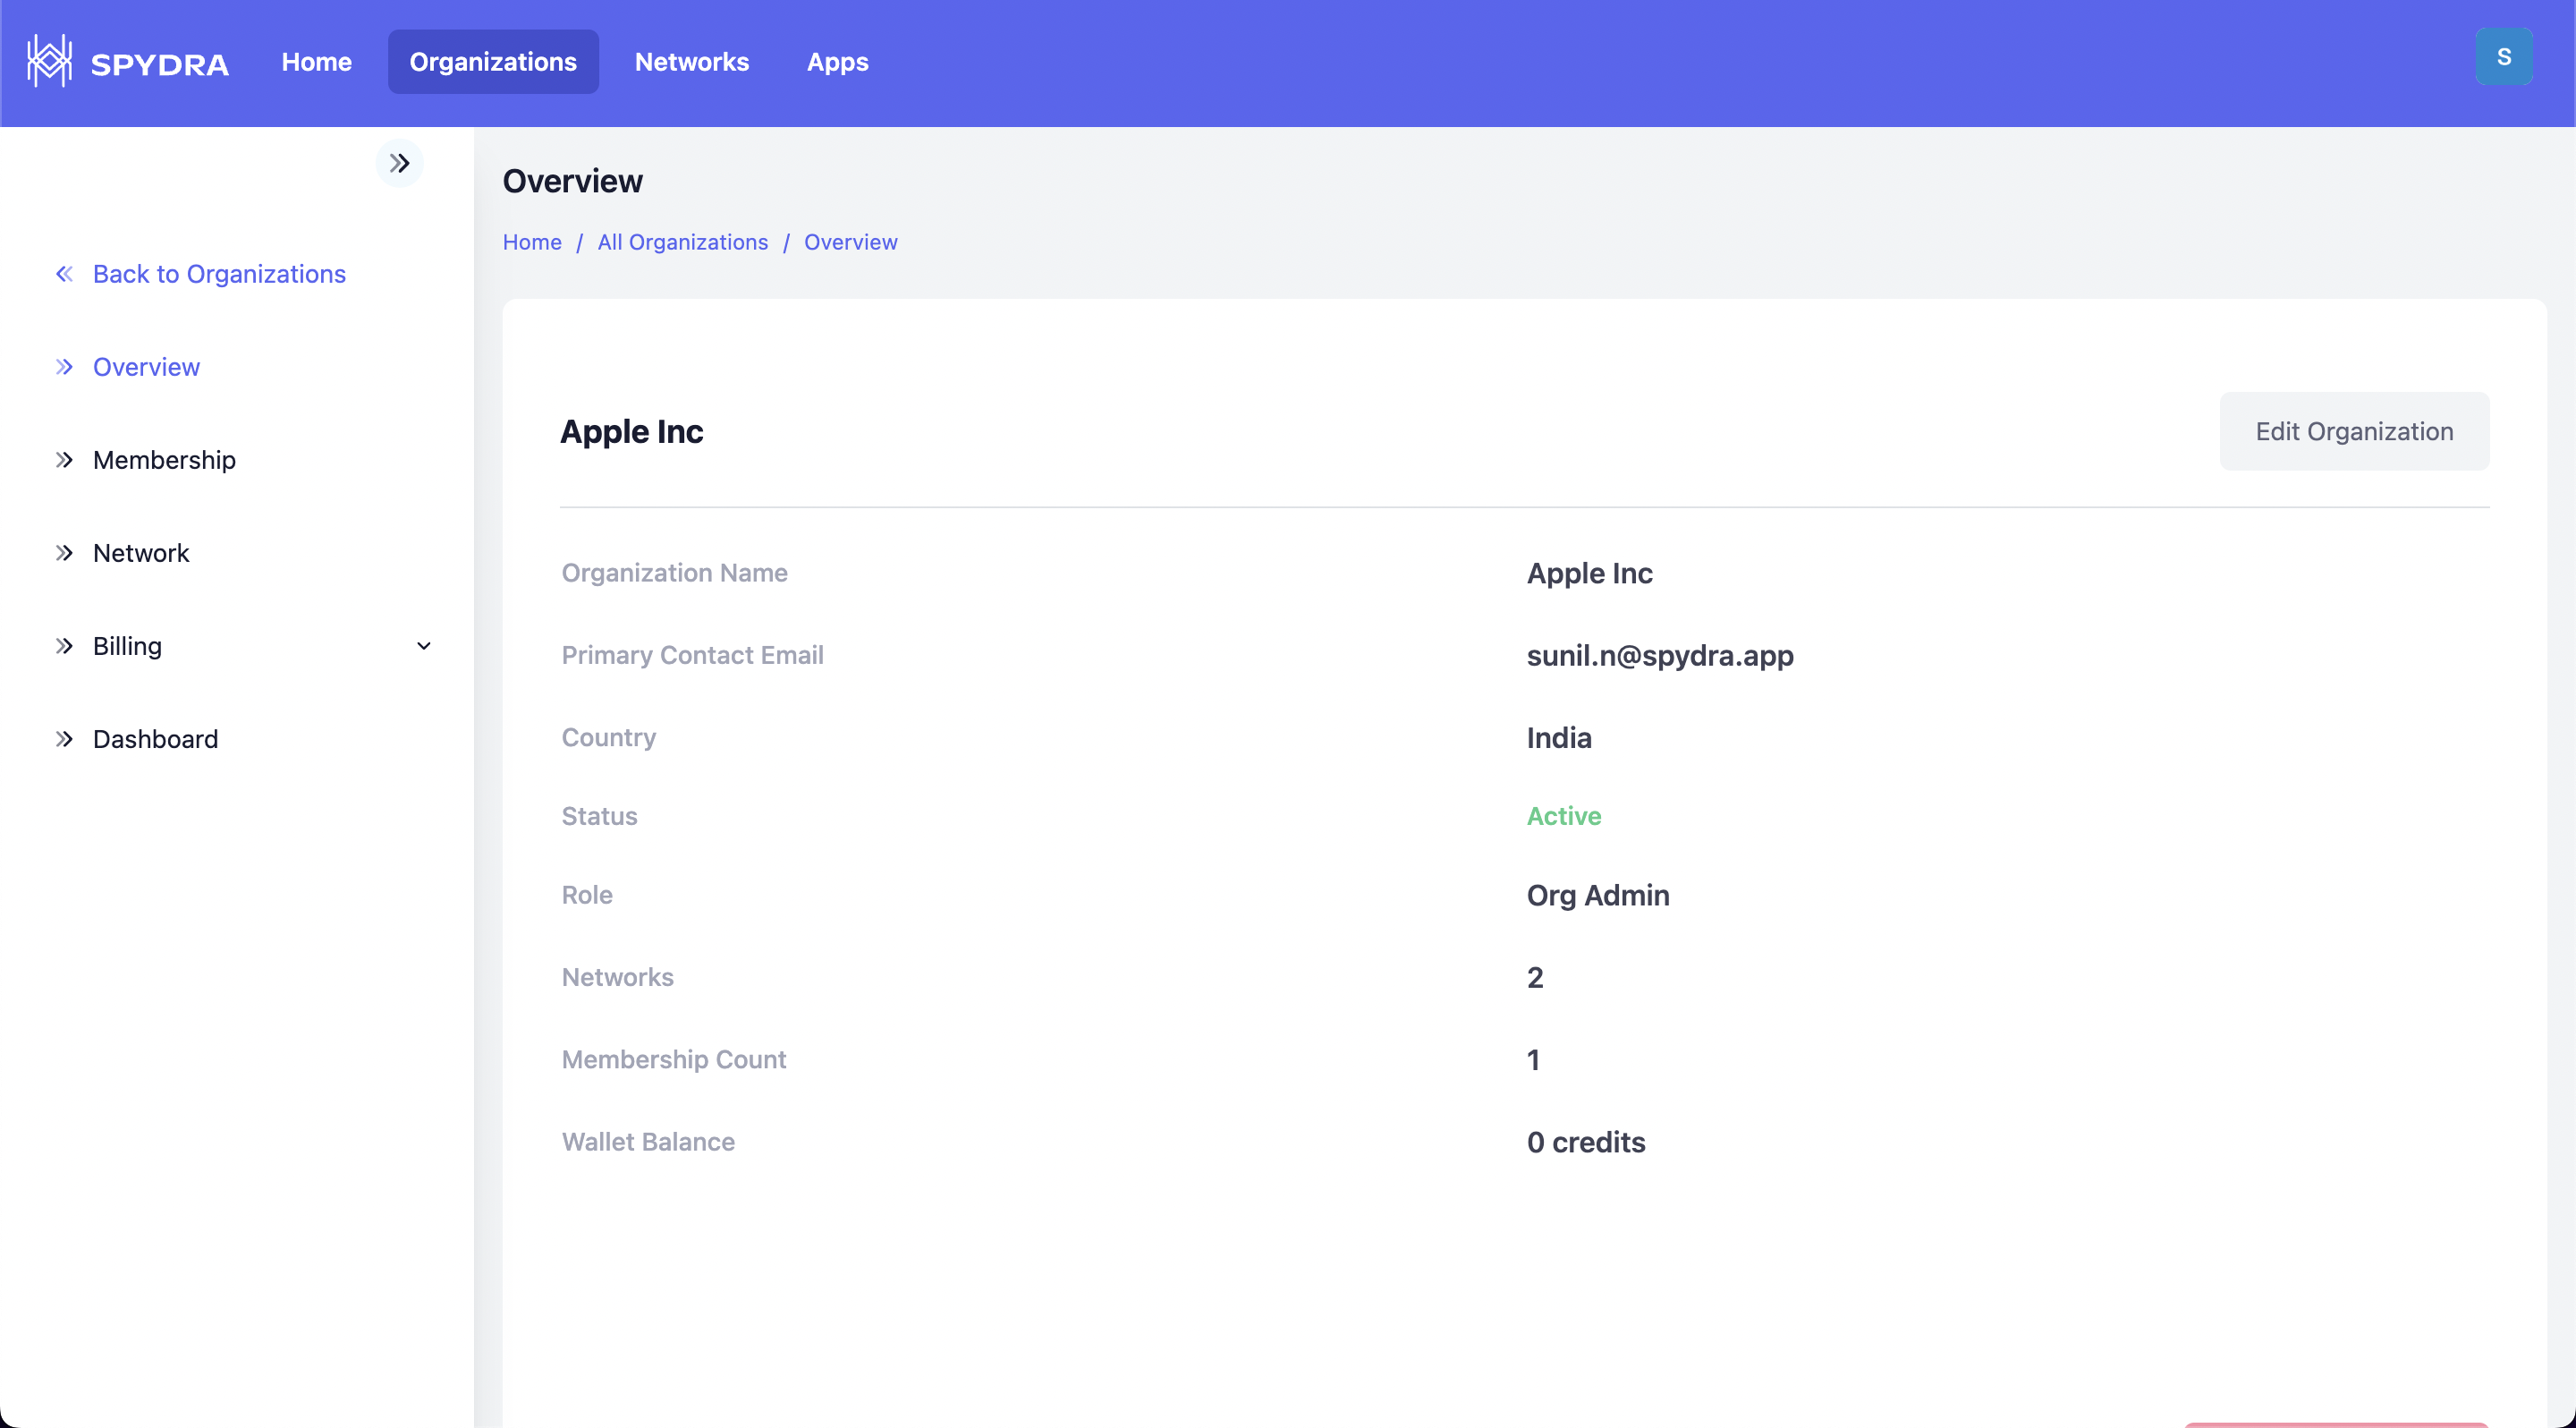
Task: Click back arrows icon beside Back to Organizations
Action: (65, 274)
